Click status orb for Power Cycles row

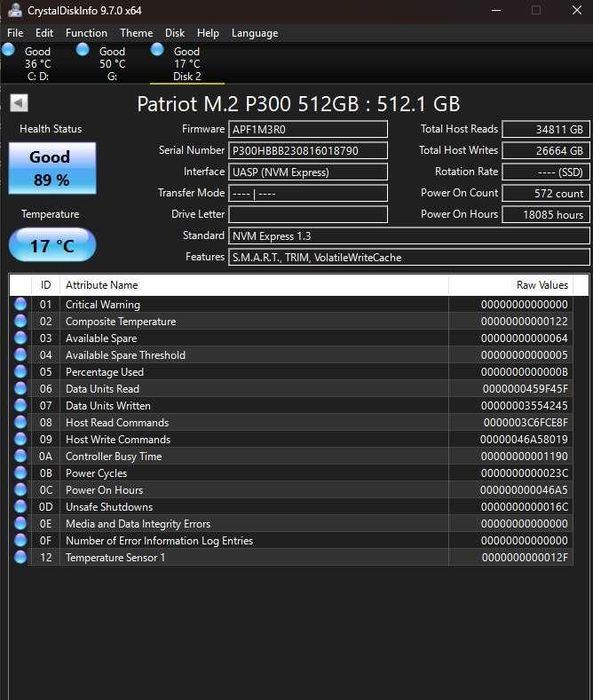pos(21,473)
